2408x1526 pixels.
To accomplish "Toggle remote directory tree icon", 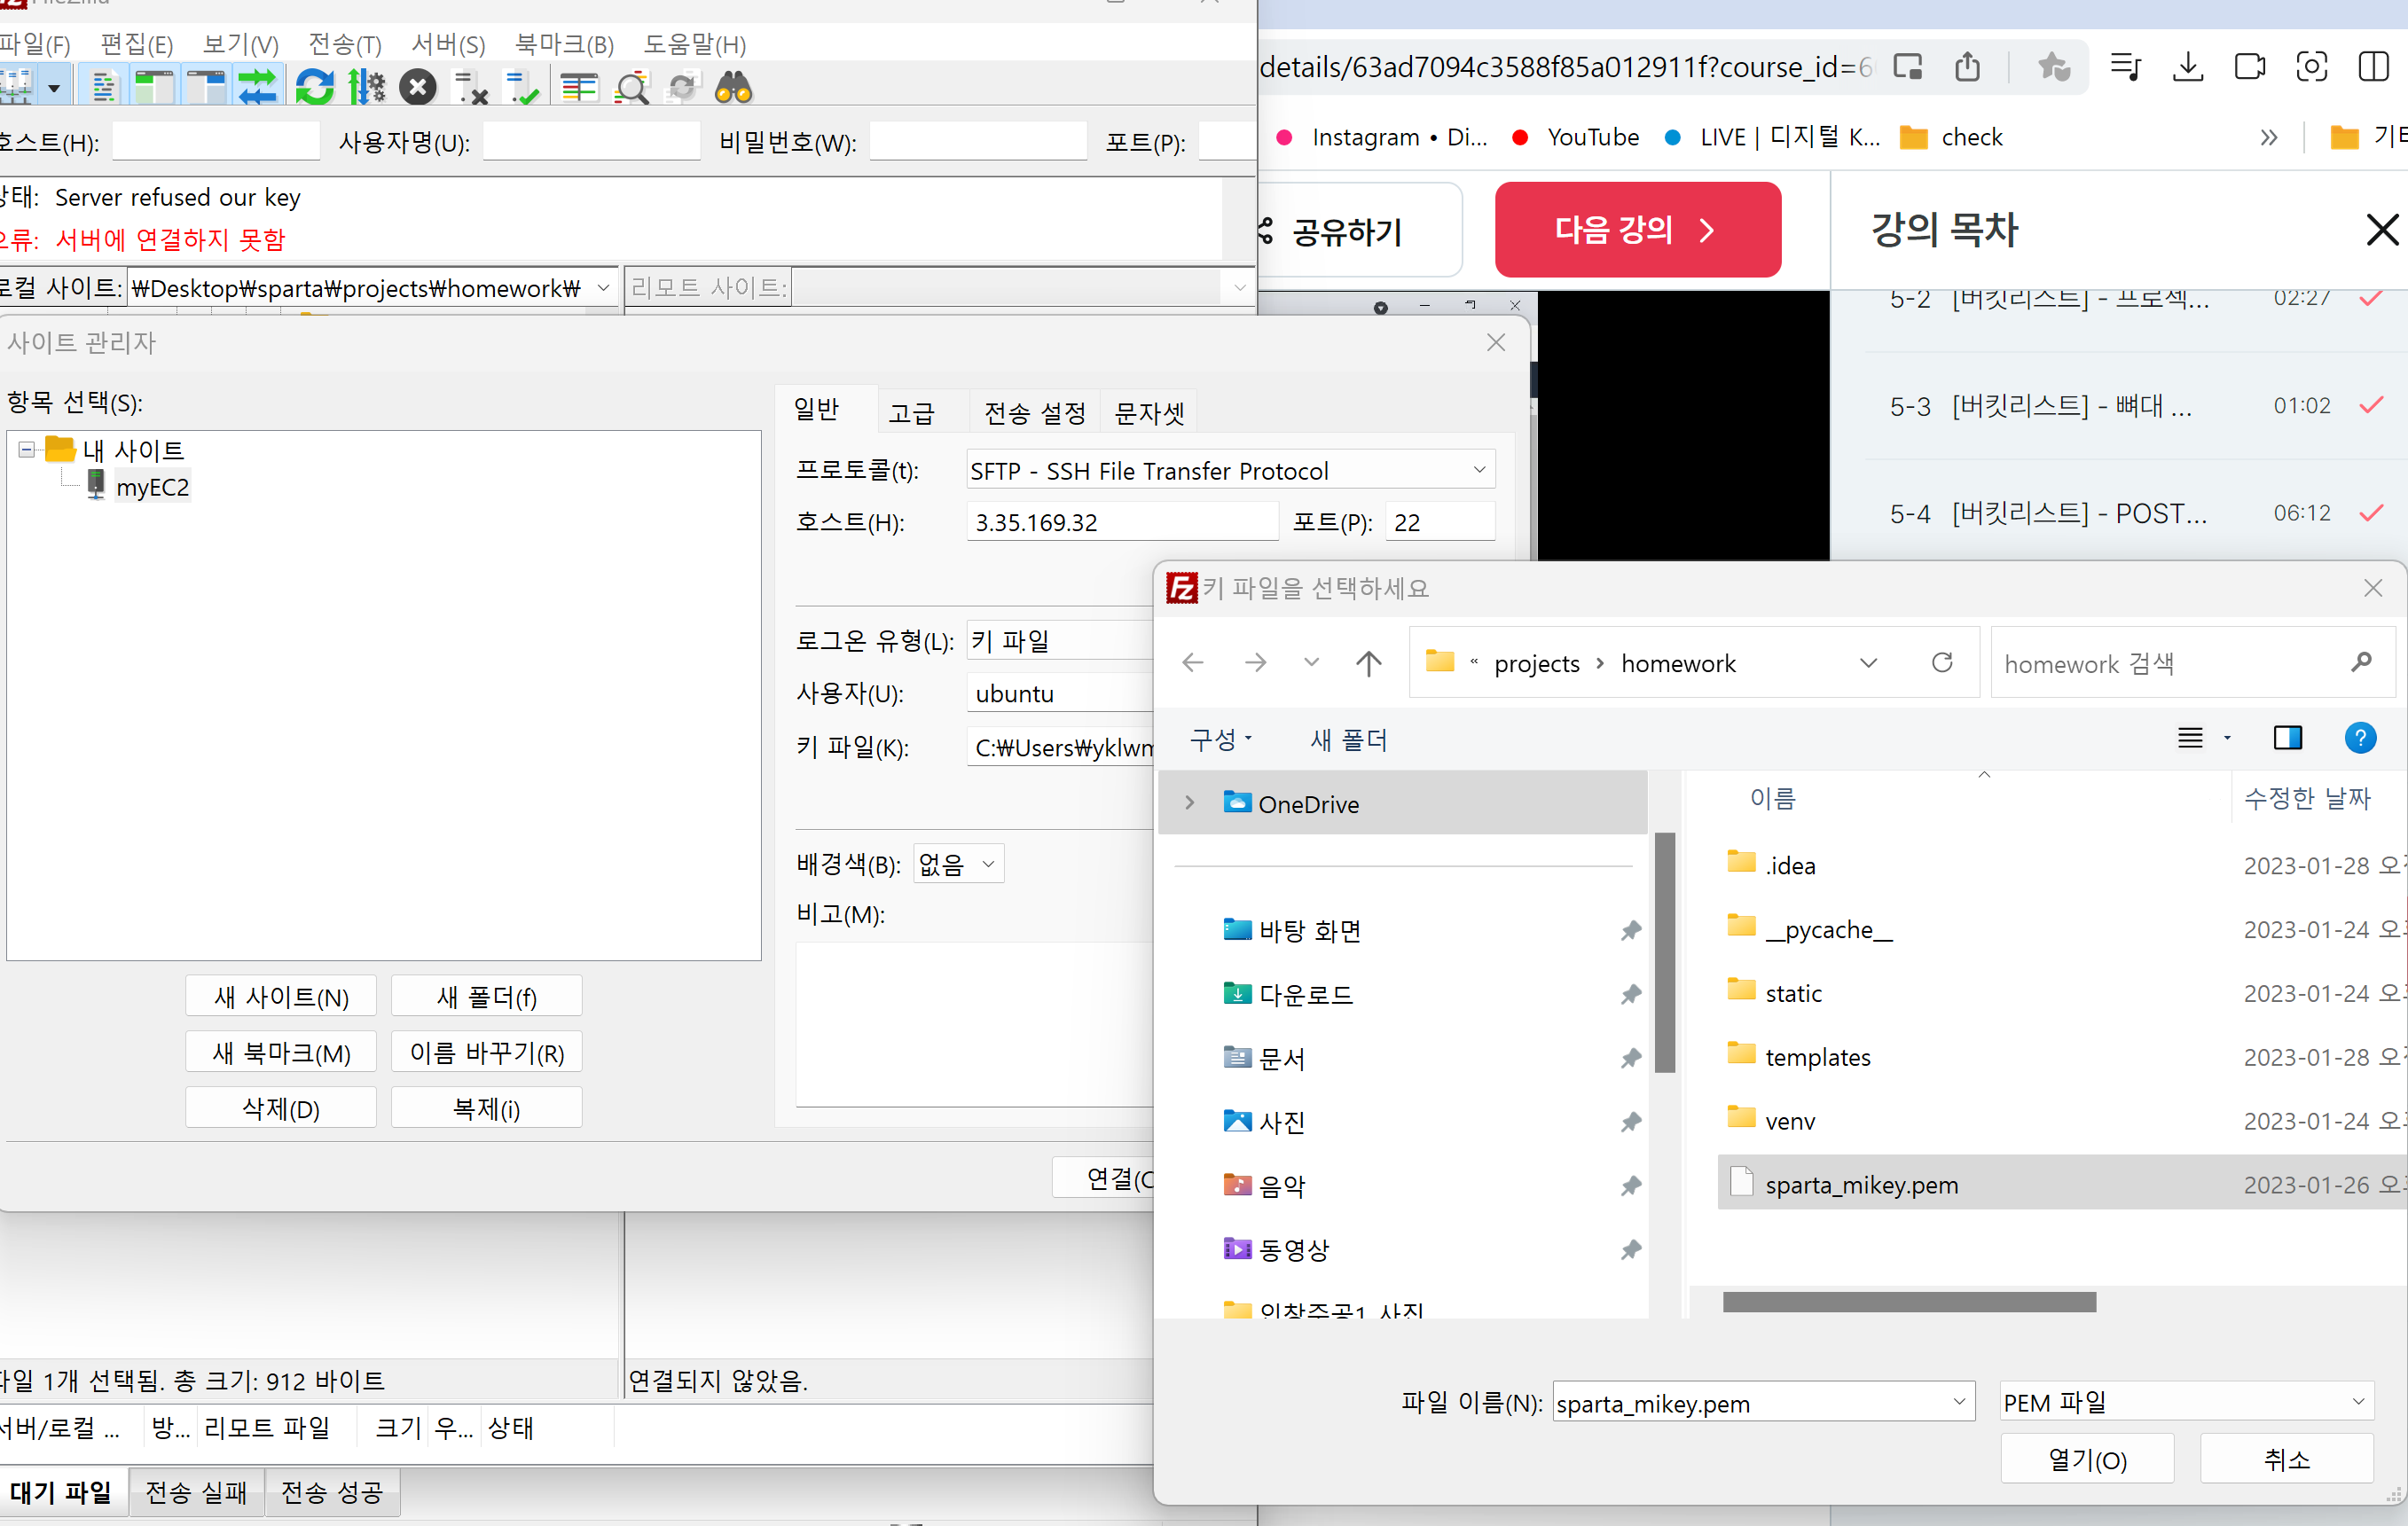I will coord(206,88).
